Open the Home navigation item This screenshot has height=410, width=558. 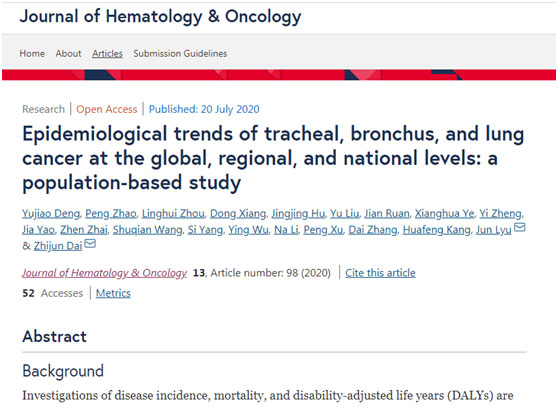32,53
